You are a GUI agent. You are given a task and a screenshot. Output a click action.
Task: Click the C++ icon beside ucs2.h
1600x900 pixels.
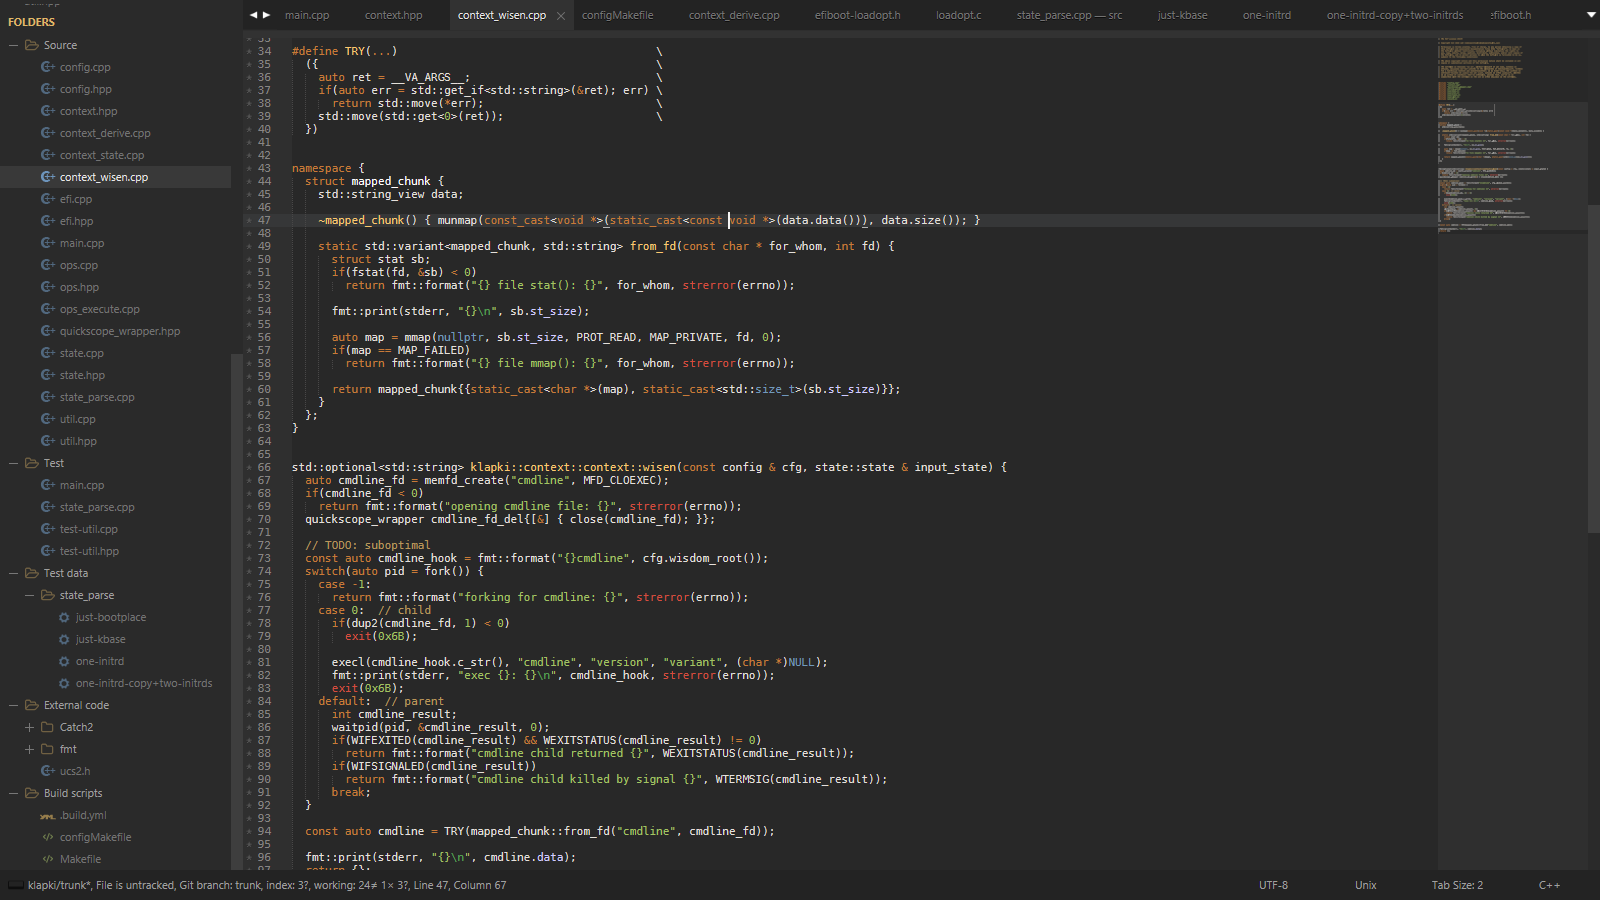coord(47,771)
